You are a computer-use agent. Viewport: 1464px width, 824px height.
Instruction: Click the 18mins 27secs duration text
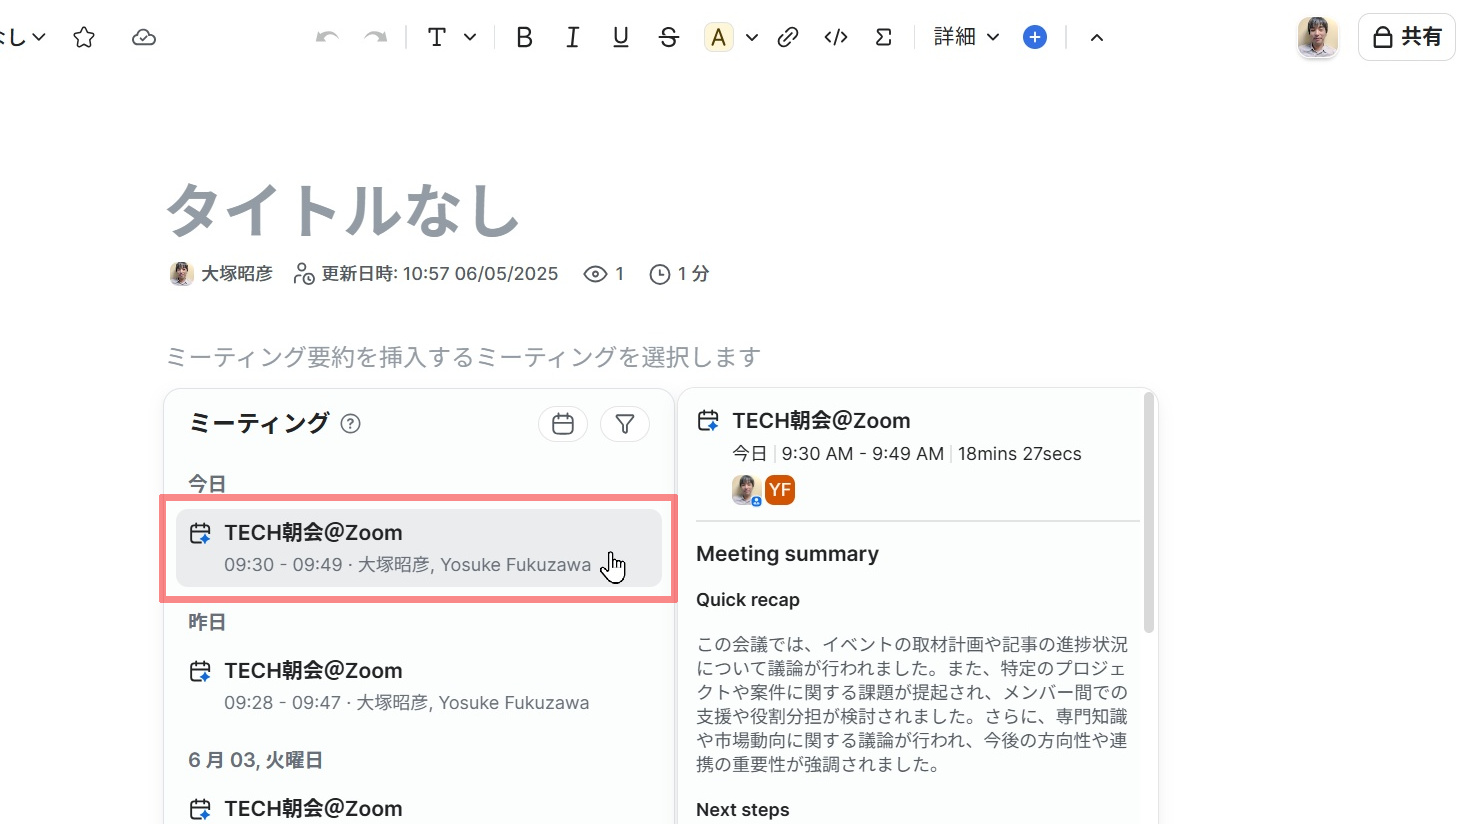coord(1020,454)
